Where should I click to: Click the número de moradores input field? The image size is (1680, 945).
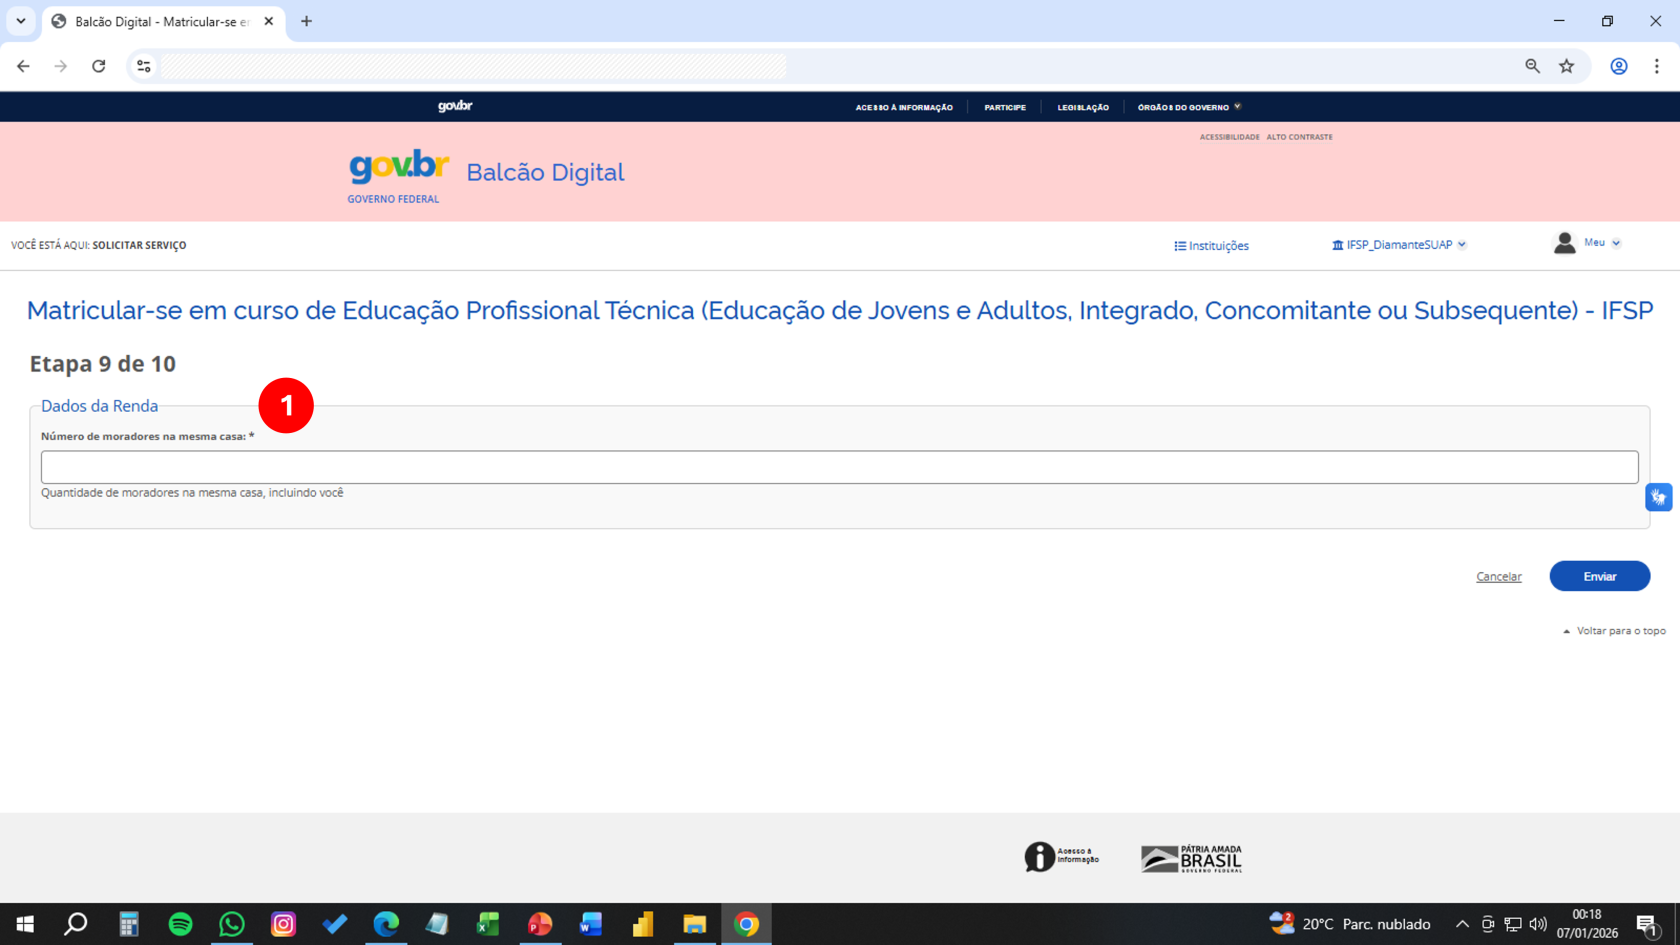click(840, 466)
